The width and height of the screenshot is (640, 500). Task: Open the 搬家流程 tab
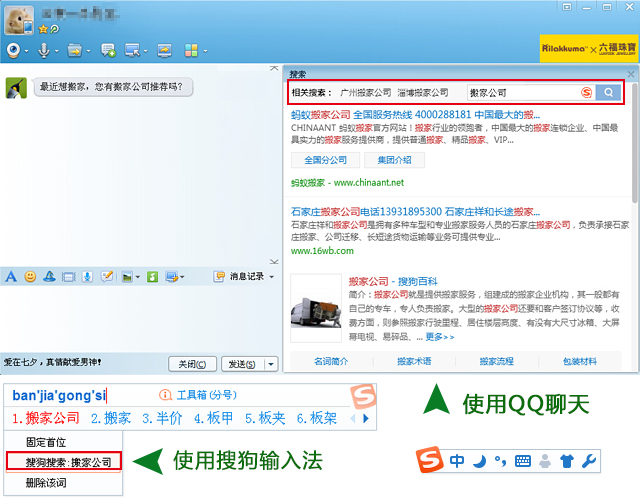tap(497, 361)
